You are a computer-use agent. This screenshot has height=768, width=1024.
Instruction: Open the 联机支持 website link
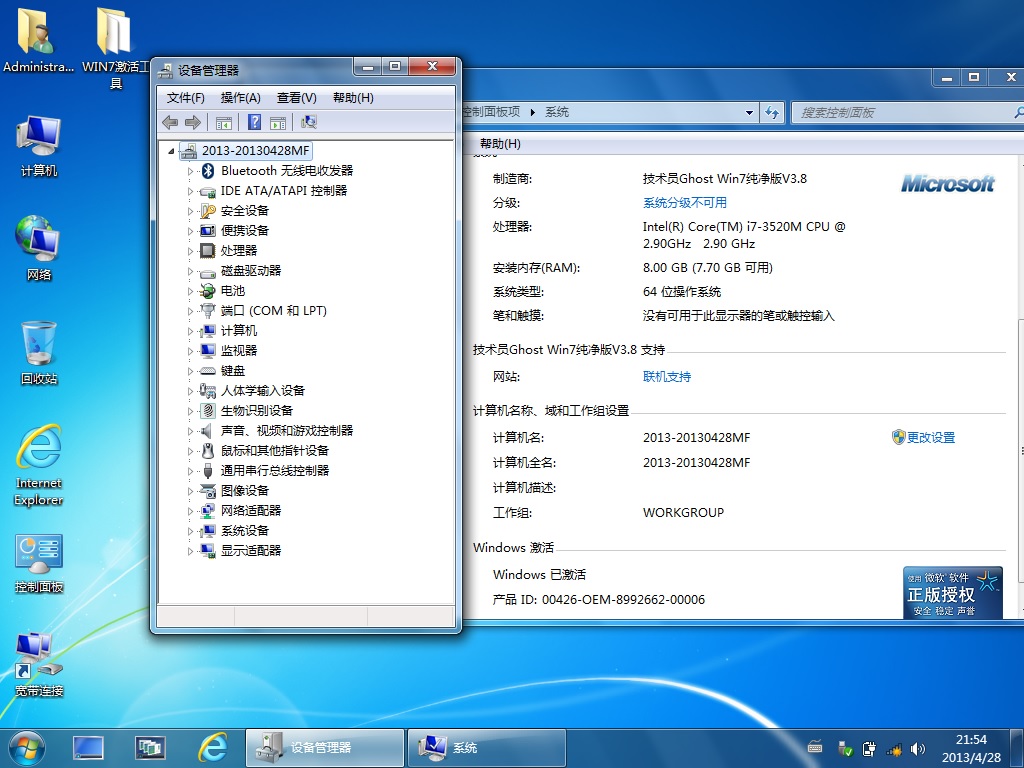[x=667, y=377]
